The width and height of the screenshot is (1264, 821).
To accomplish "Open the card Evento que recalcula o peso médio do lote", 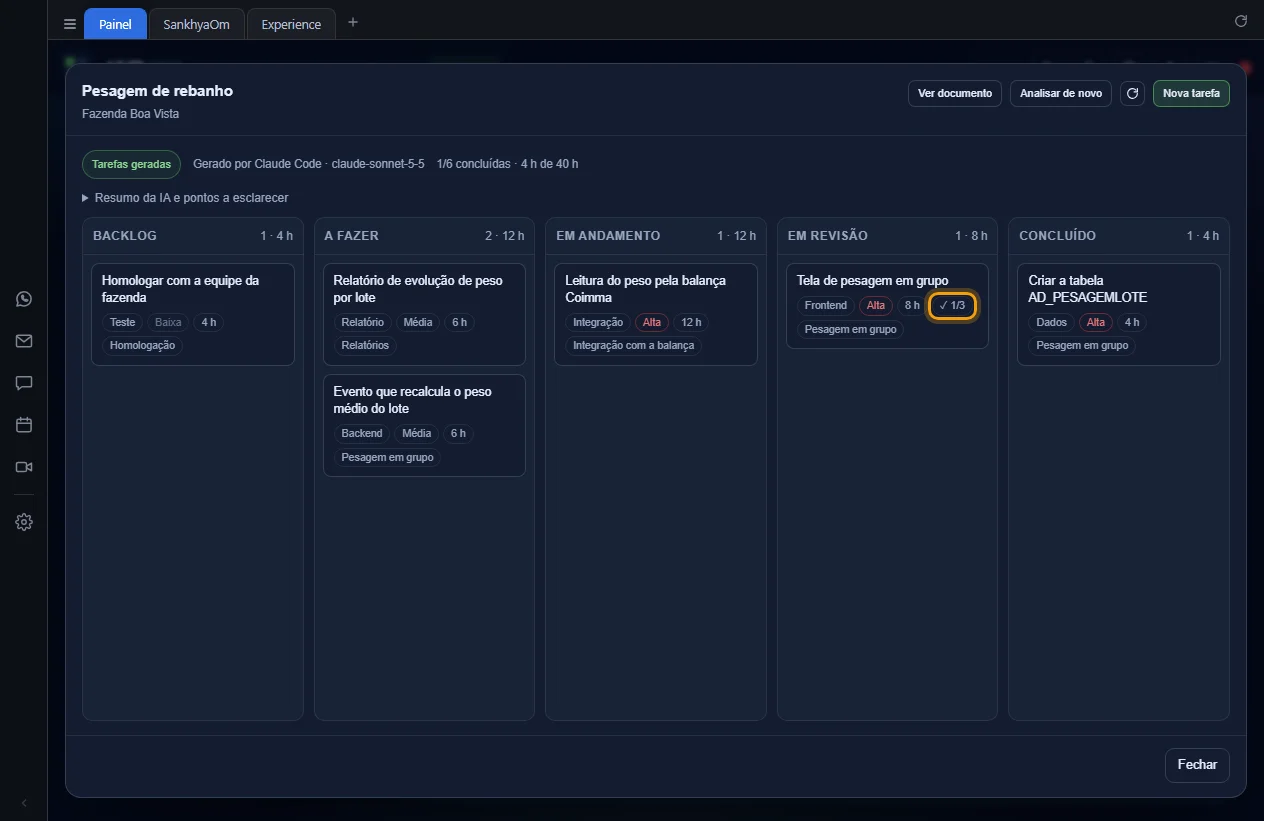I will [424, 426].
